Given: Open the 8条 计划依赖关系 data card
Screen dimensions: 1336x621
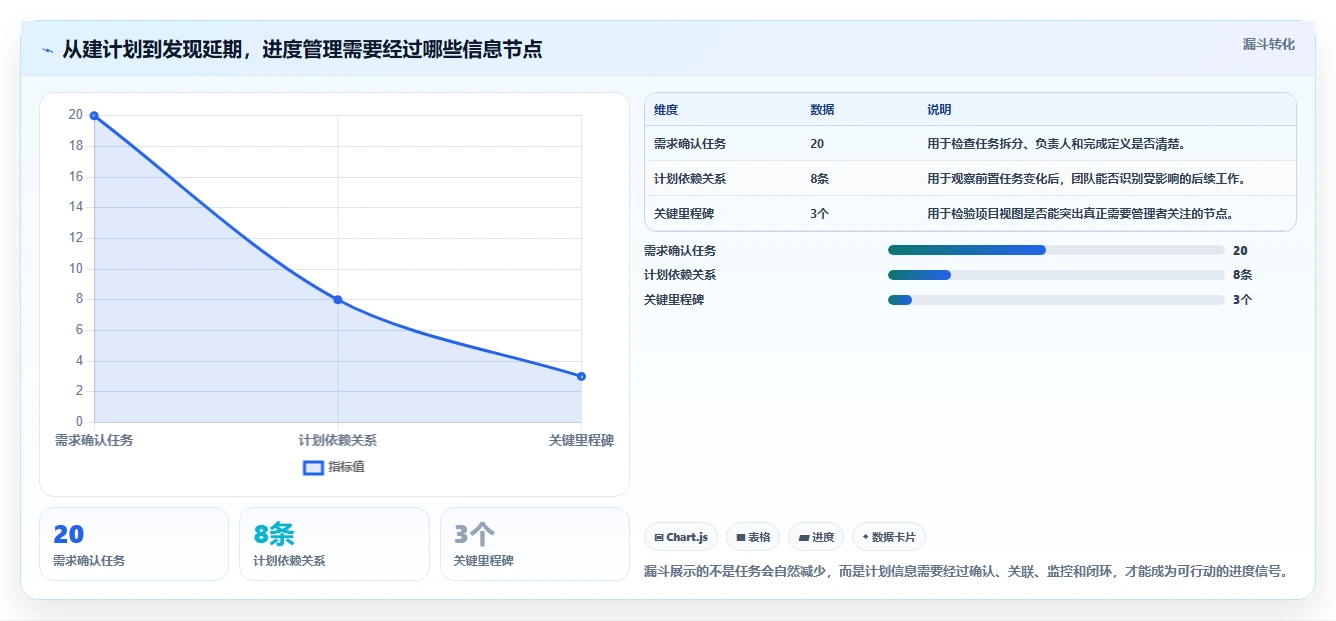Looking at the screenshot, I should click(x=334, y=544).
